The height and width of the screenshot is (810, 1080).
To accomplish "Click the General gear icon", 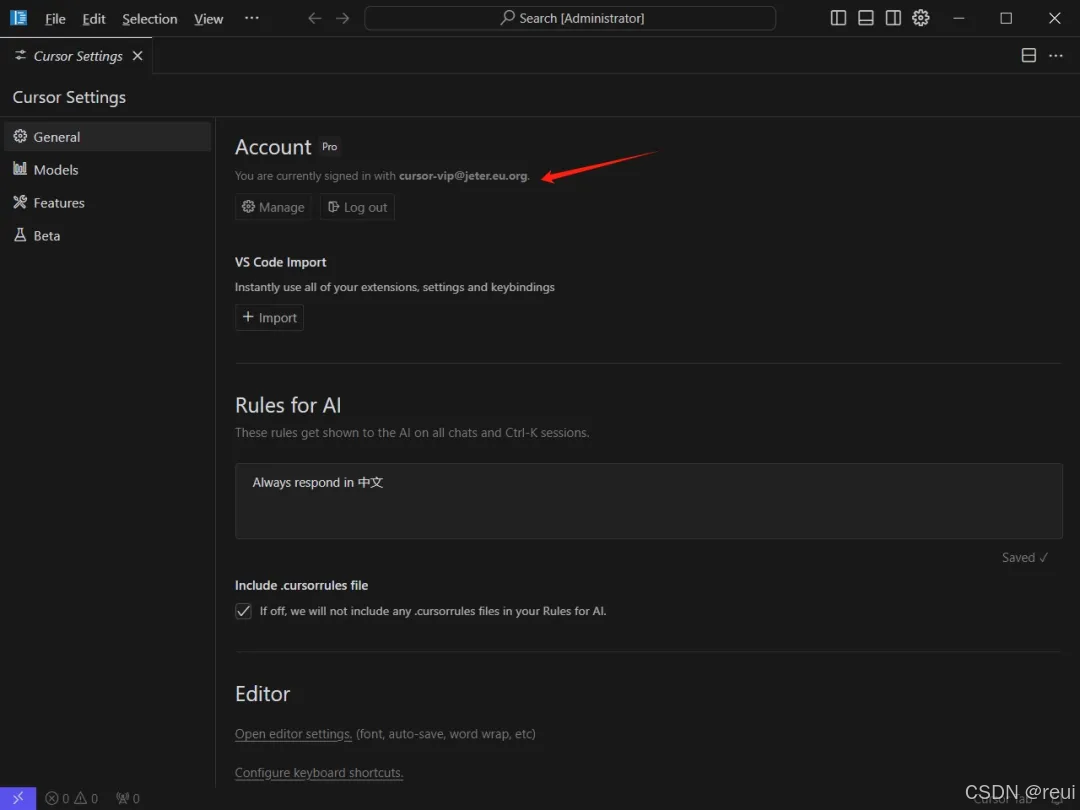I will [x=20, y=136].
